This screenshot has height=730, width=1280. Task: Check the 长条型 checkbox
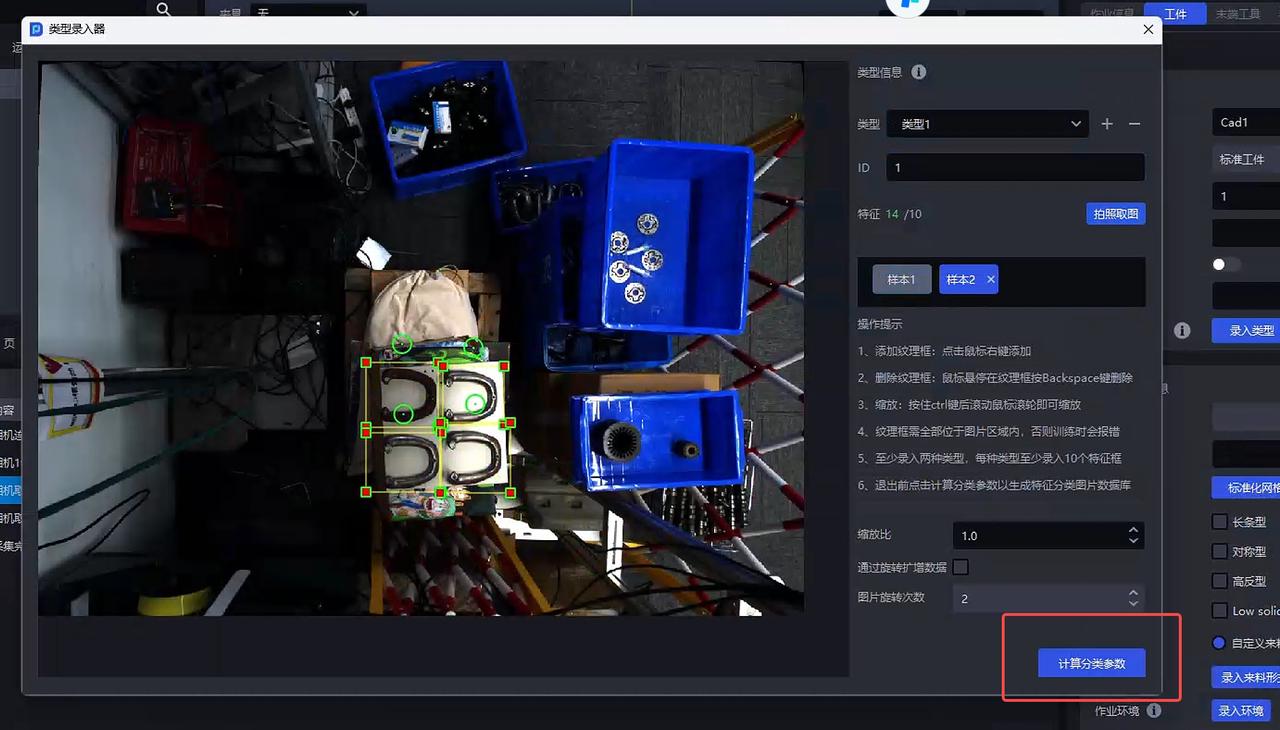[x=1219, y=522]
